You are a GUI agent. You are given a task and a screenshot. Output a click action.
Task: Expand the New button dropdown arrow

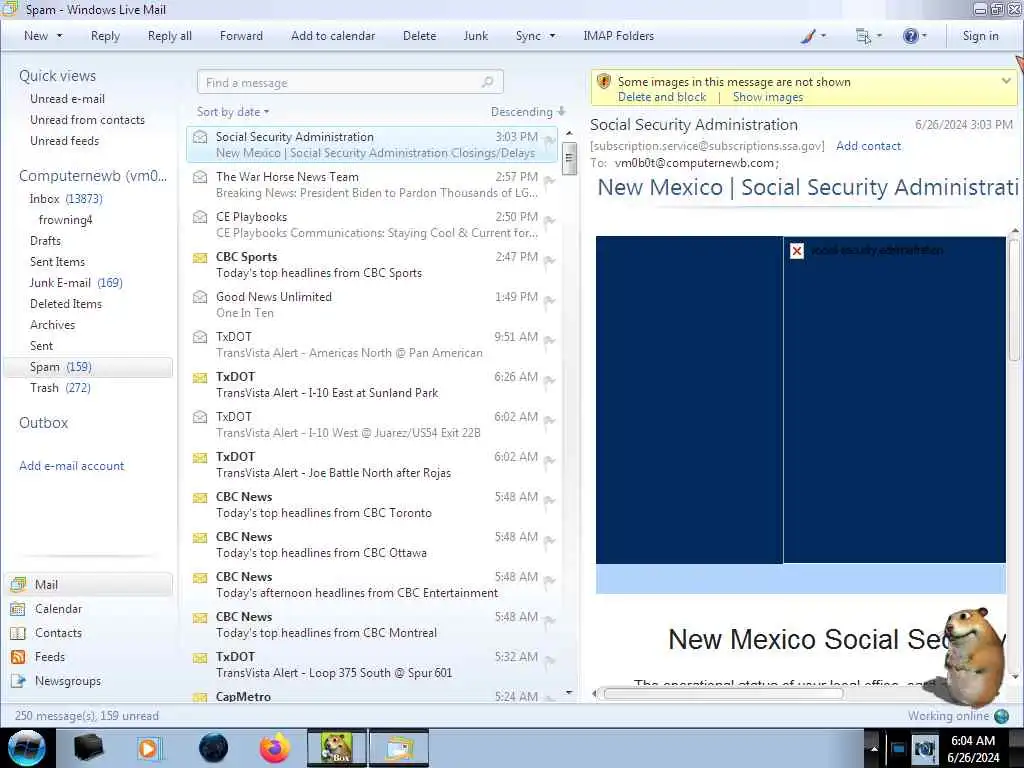[x=59, y=36]
